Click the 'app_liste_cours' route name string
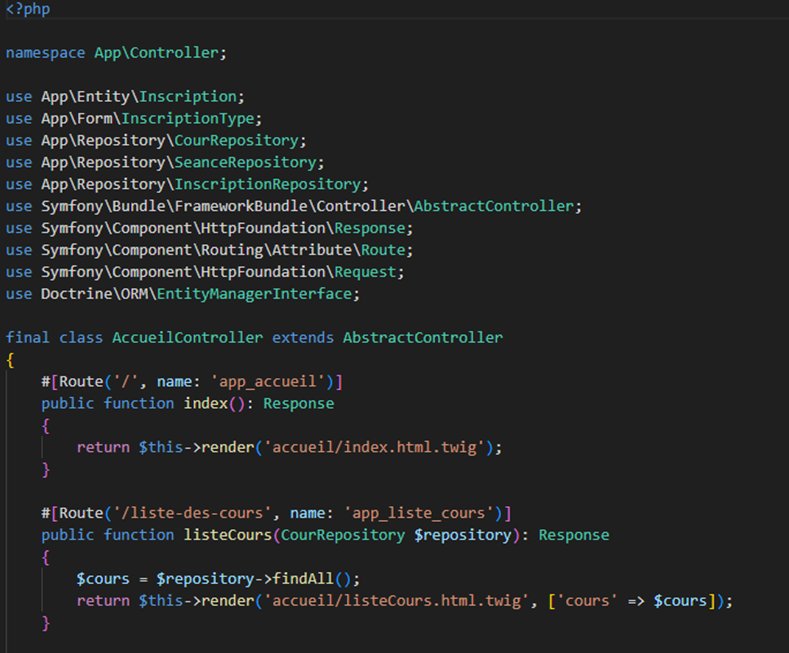The image size is (789, 653). tap(419, 513)
